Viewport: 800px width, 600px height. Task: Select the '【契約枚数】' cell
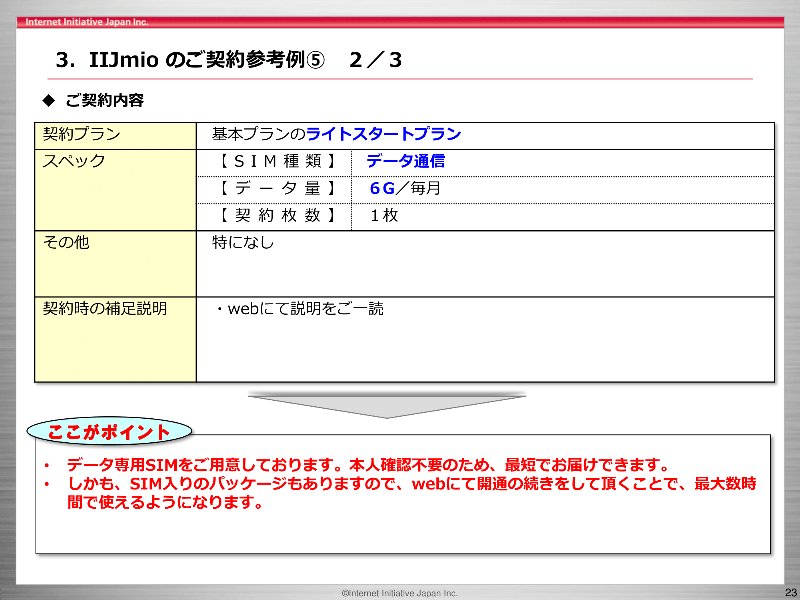tap(274, 216)
